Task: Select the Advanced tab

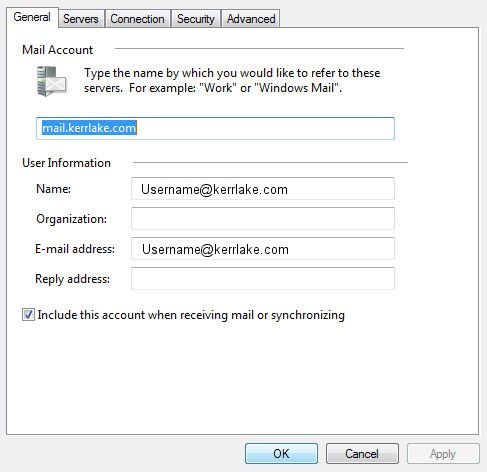Action: point(251,19)
